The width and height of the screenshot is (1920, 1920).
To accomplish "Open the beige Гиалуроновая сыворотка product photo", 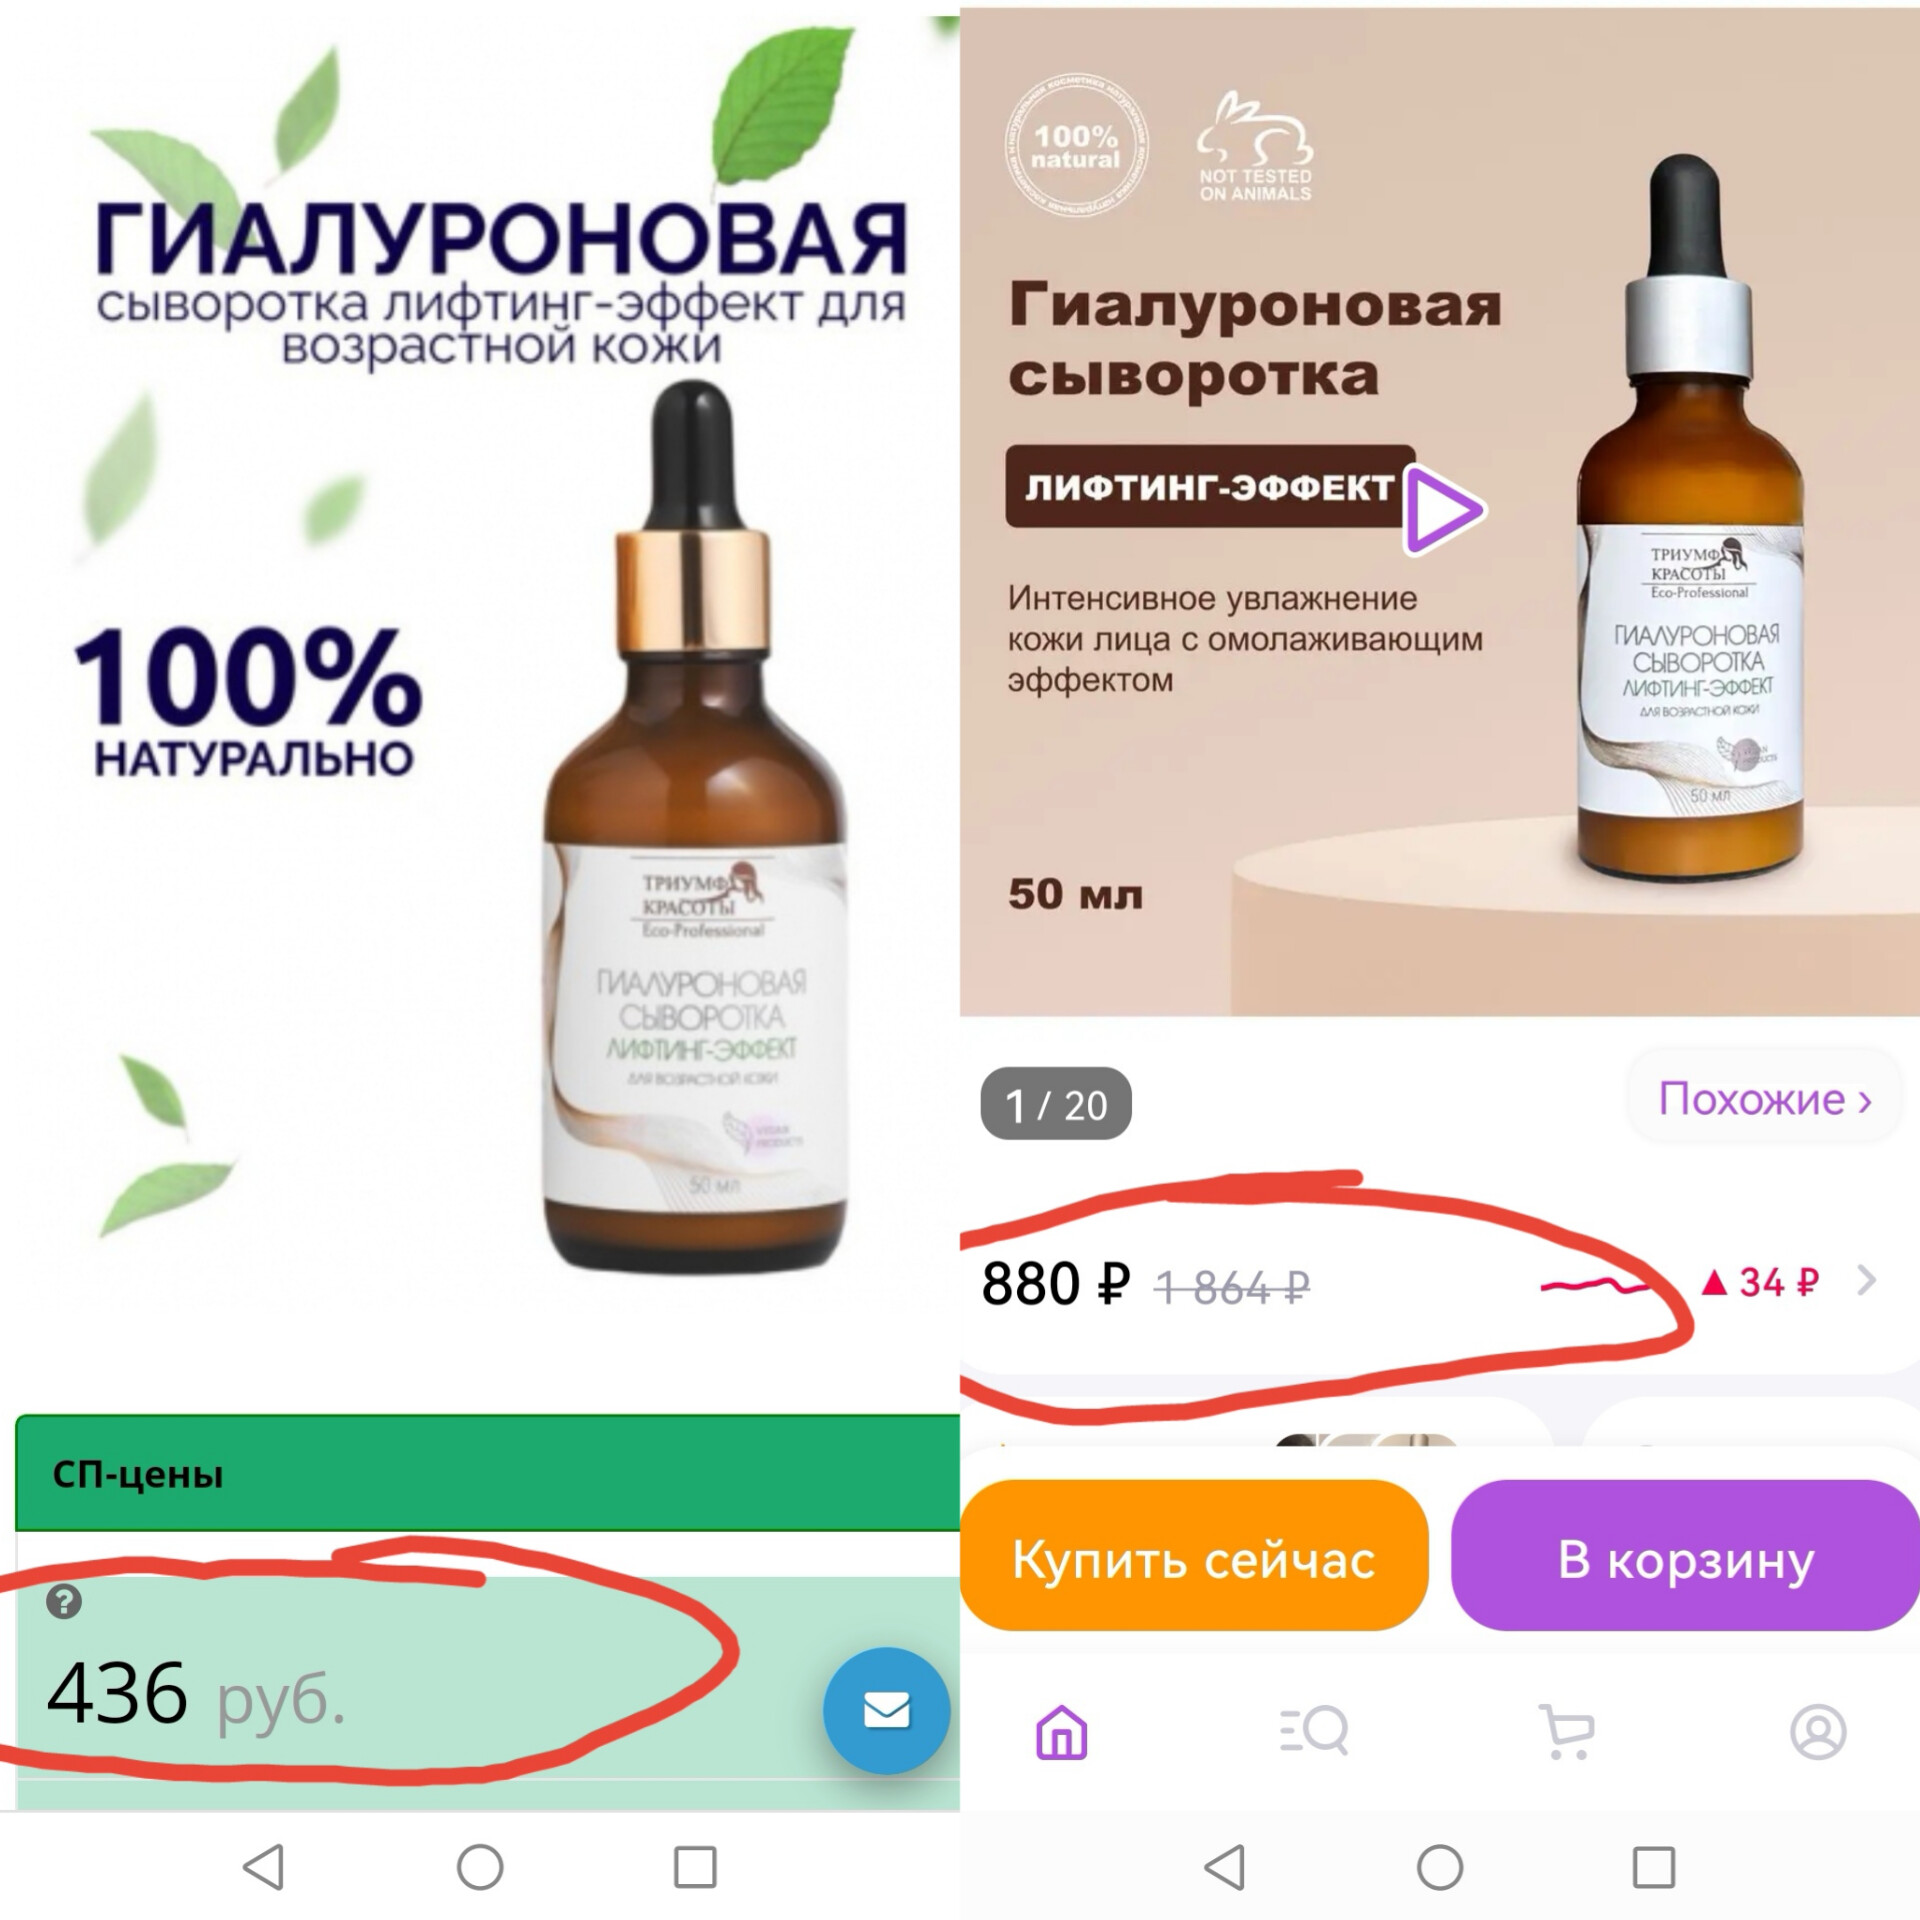I will tap(1440, 512).
